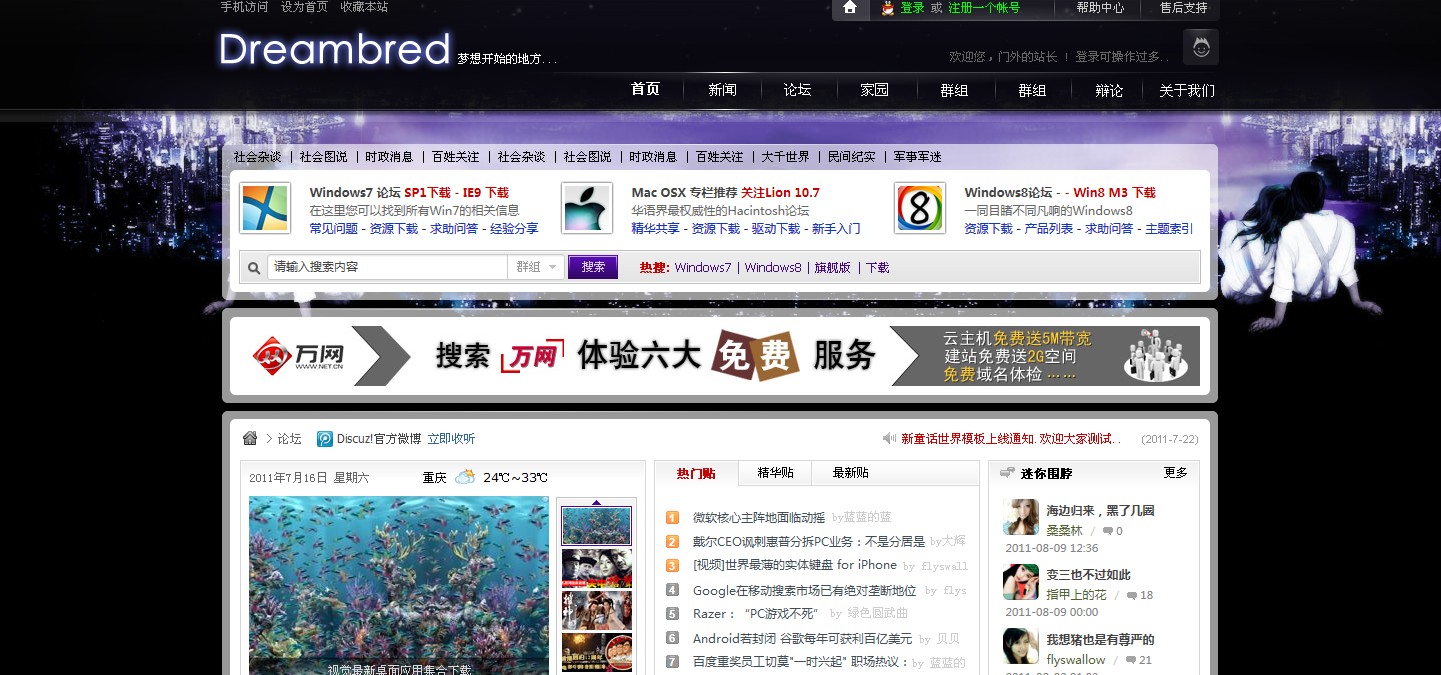
Task: Switch to the 精华贴 tab
Action: pos(776,473)
